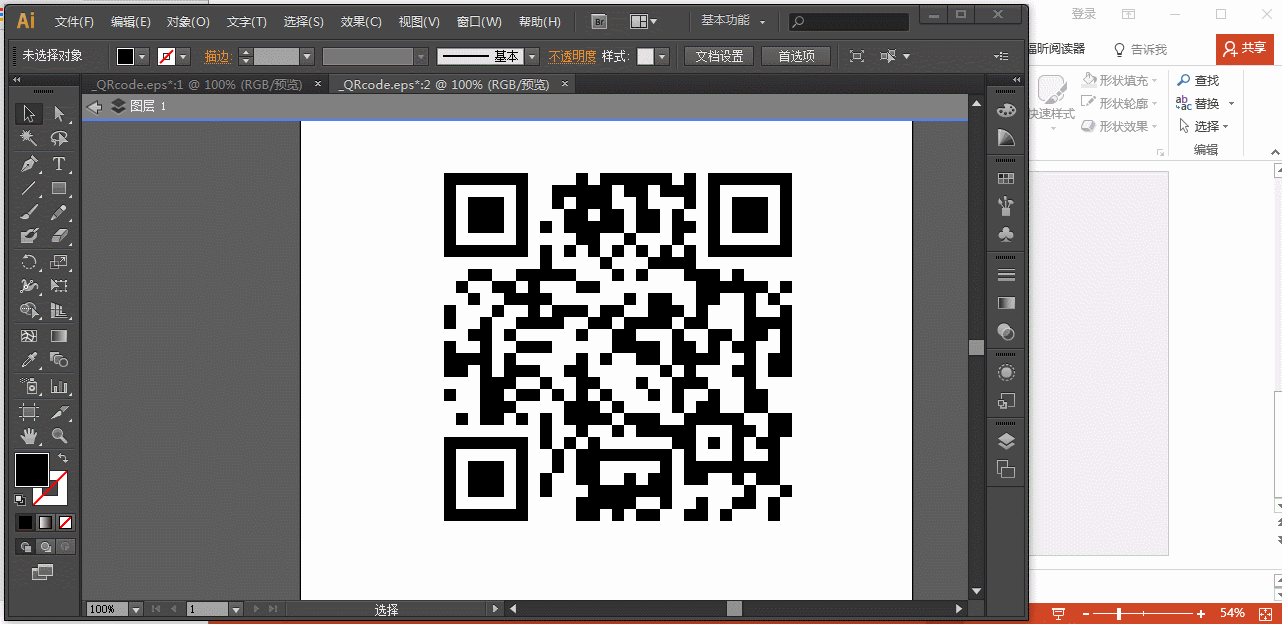Open the Layers panel icon
The height and width of the screenshot is (624, 1282).
(1006, 441)
